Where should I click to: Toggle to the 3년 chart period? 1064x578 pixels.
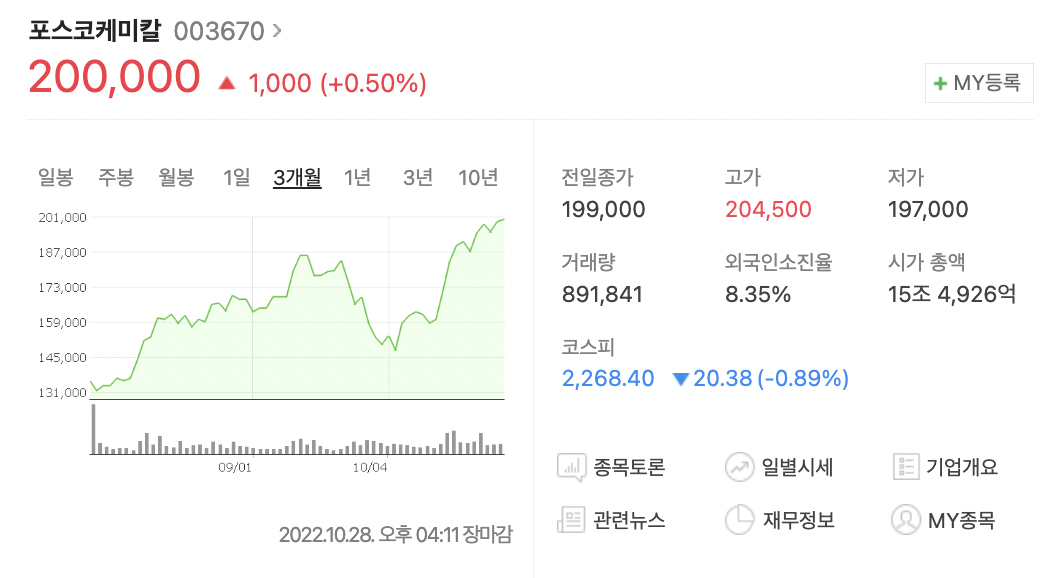click(x=417, y=176)
